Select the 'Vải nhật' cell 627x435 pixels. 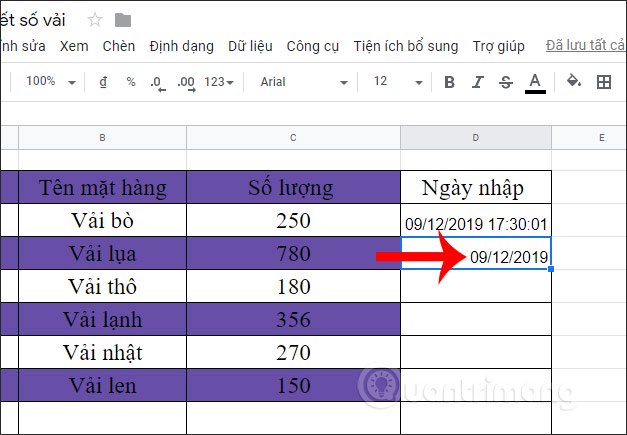pos(102,352)
